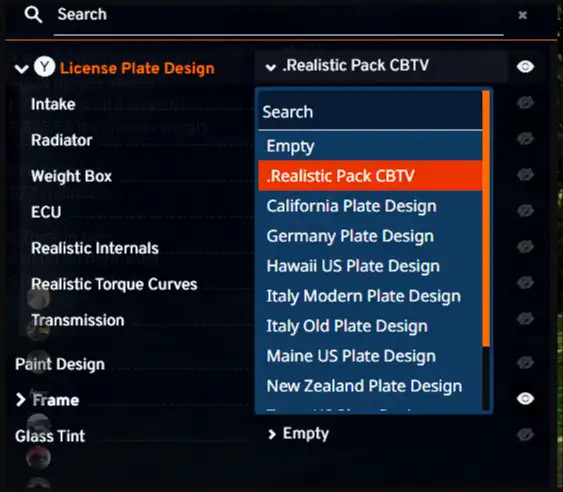563x492 pixels.
Task: Pick California Plate Design
Action: (x=370, y=206)
